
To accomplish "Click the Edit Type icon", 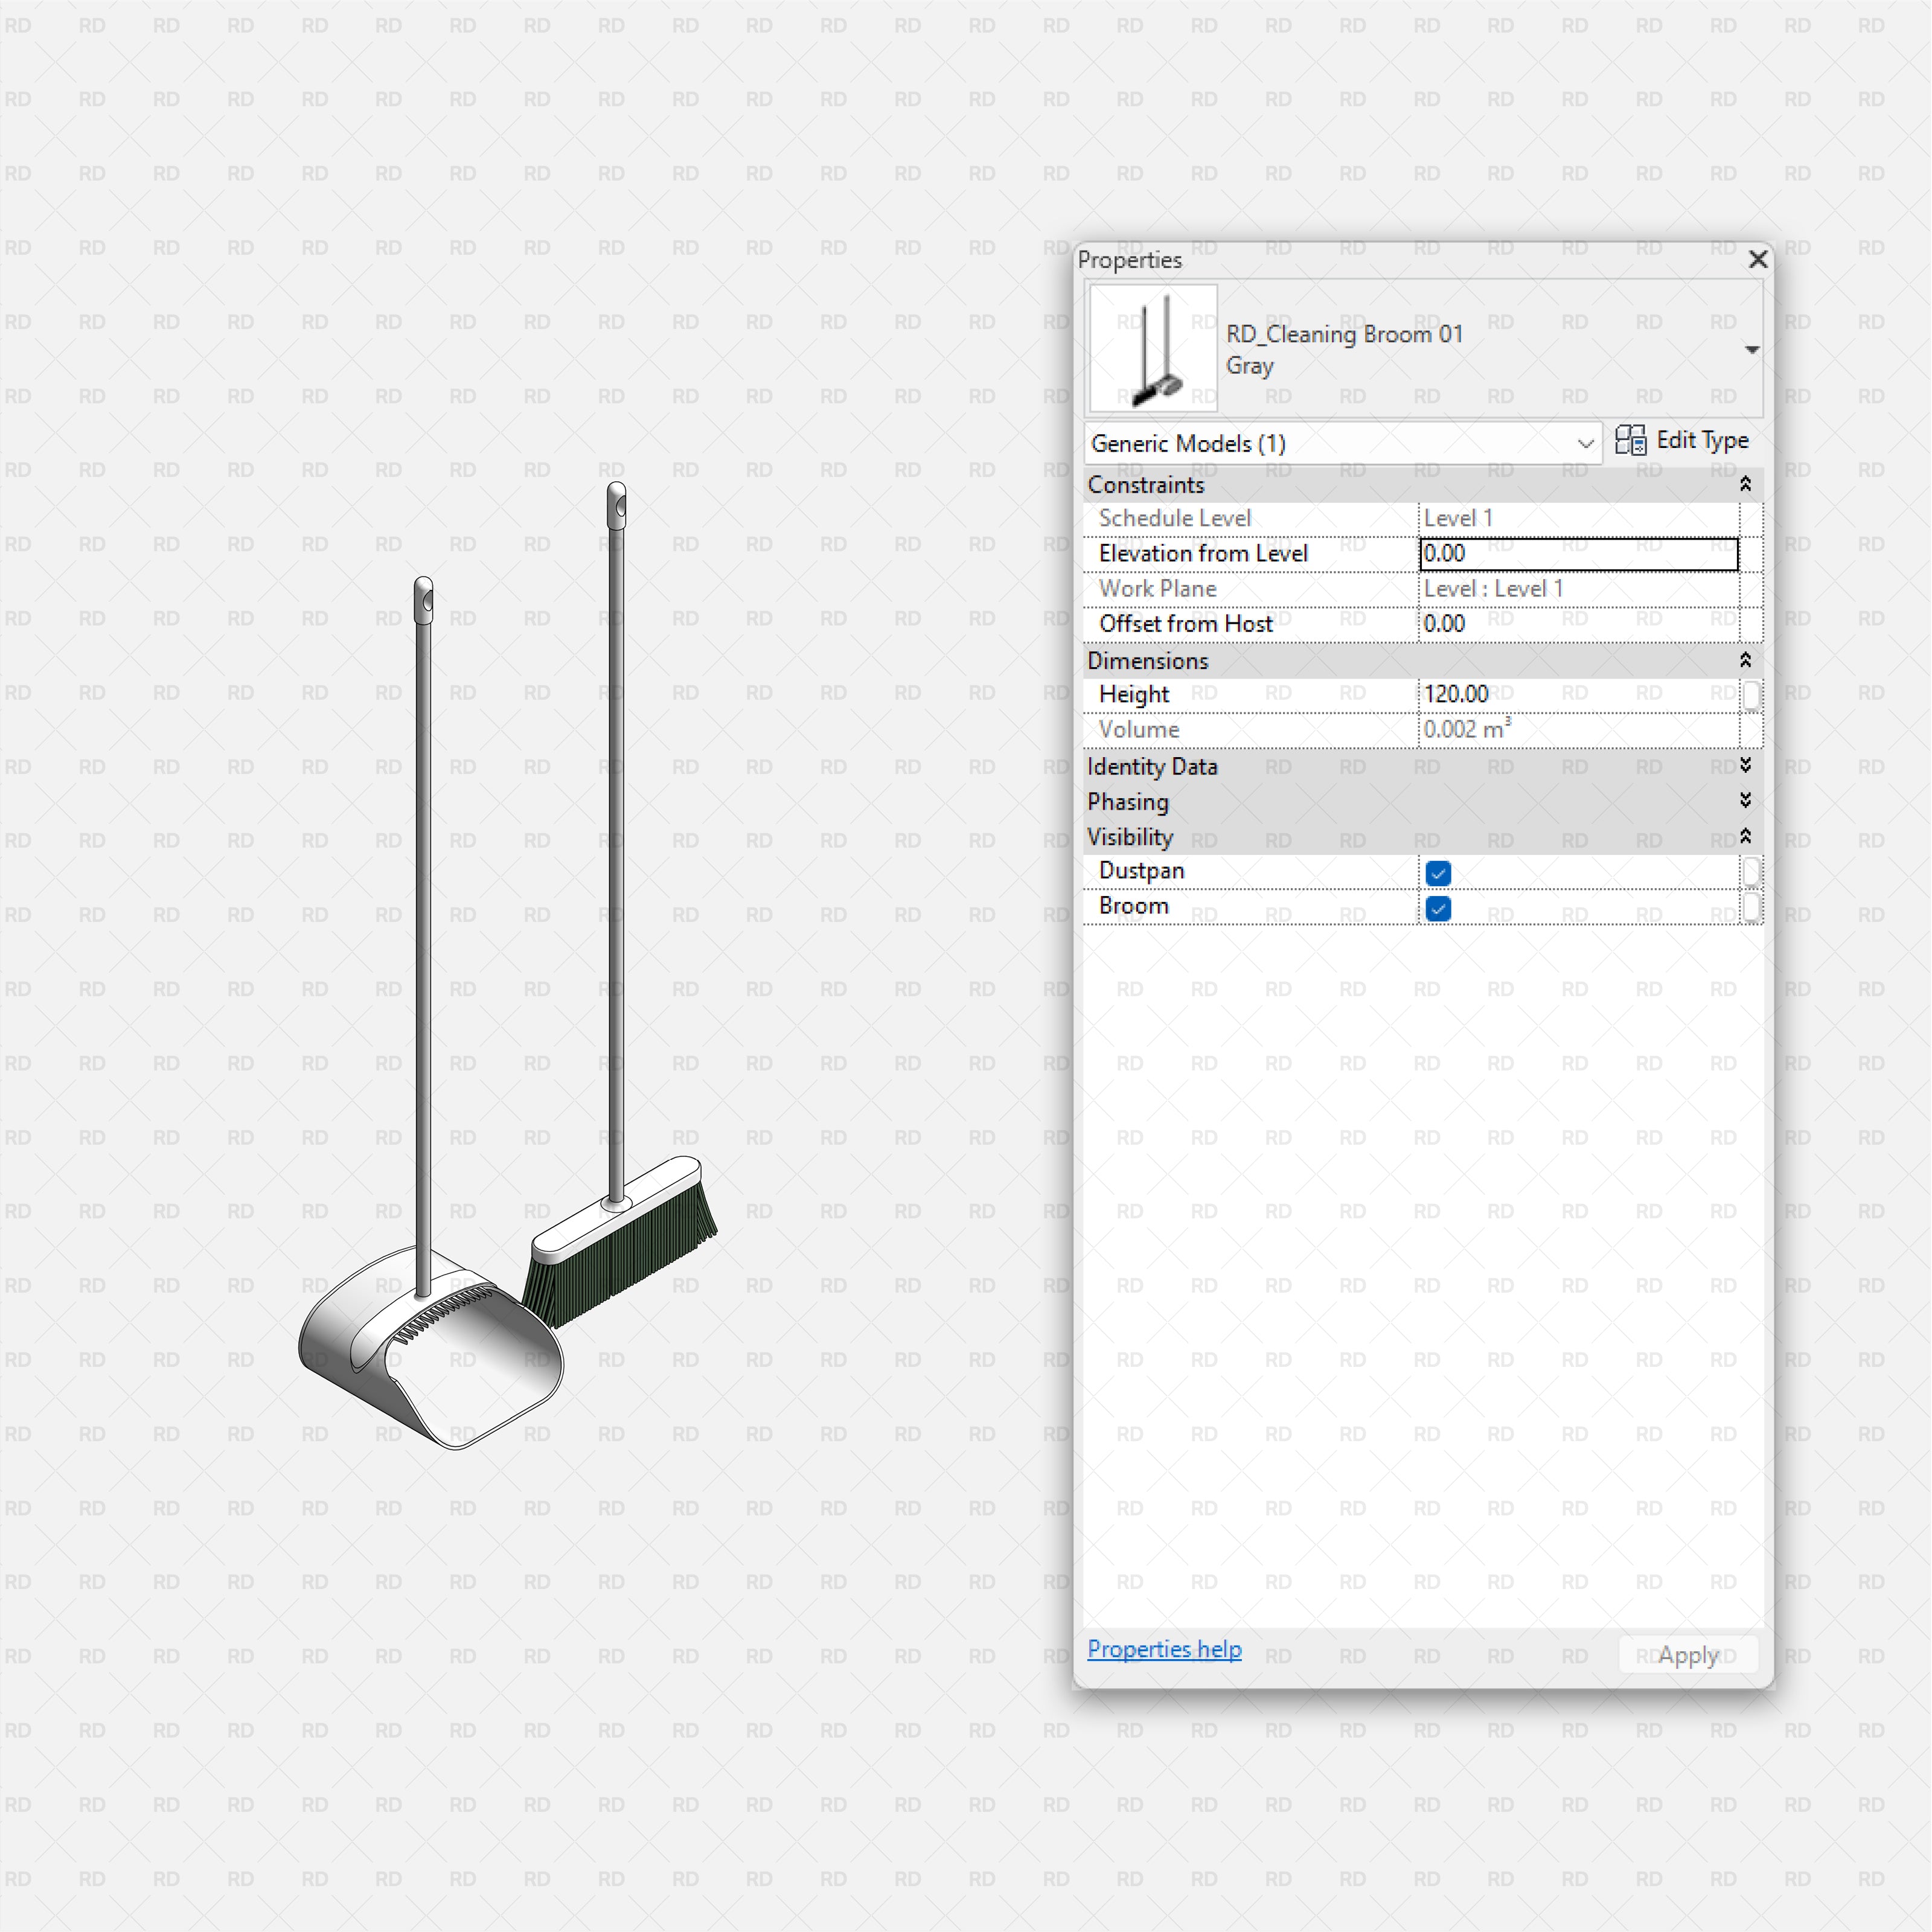I will tap(1632, 441).
